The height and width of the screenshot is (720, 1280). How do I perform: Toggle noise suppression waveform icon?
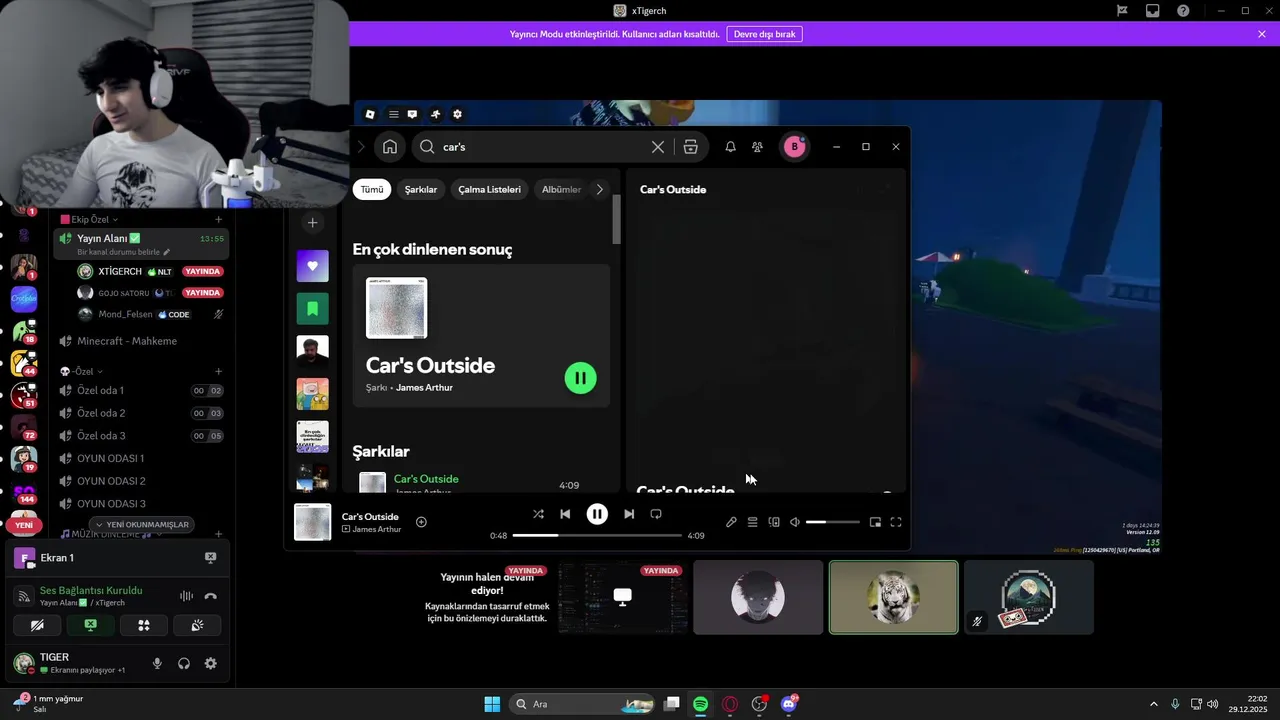point(186,596)
